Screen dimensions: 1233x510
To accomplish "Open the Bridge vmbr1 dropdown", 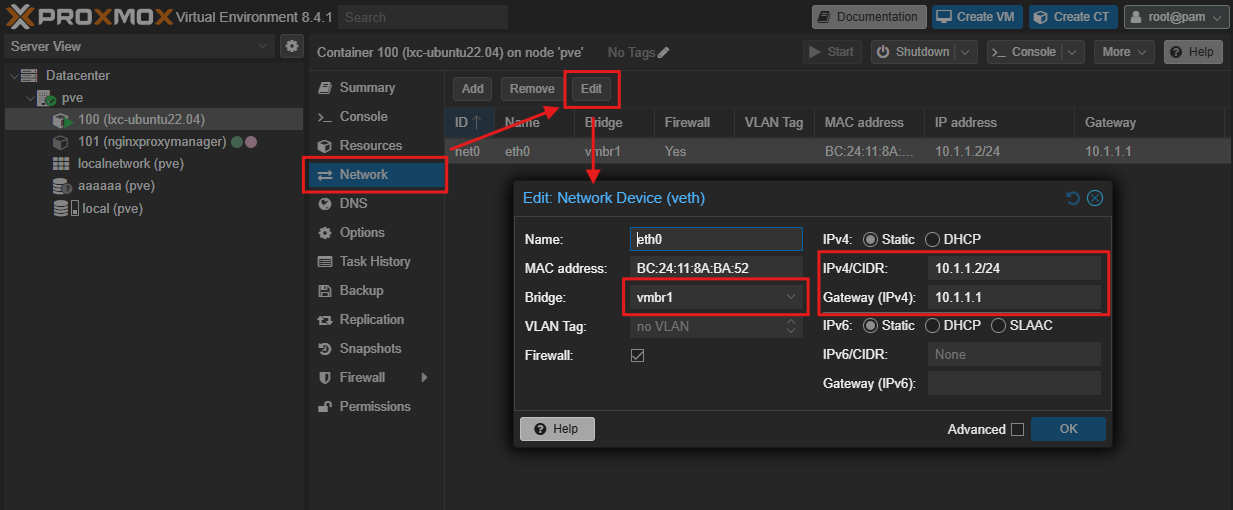I will [x=716, y=298].
